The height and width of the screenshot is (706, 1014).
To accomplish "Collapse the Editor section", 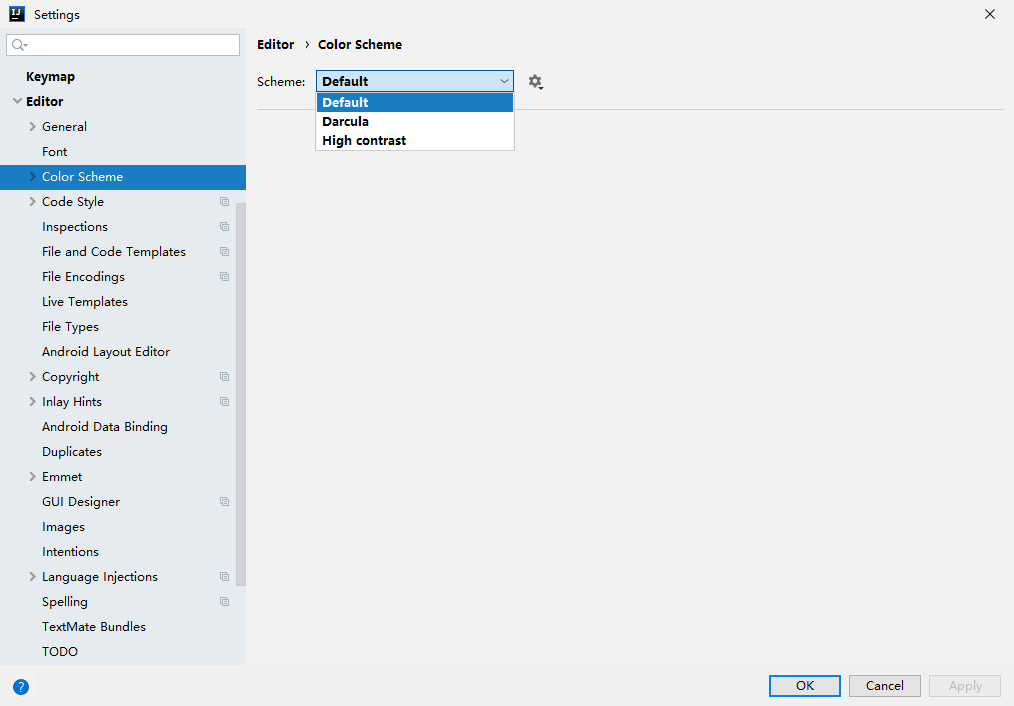I will 17,102.
